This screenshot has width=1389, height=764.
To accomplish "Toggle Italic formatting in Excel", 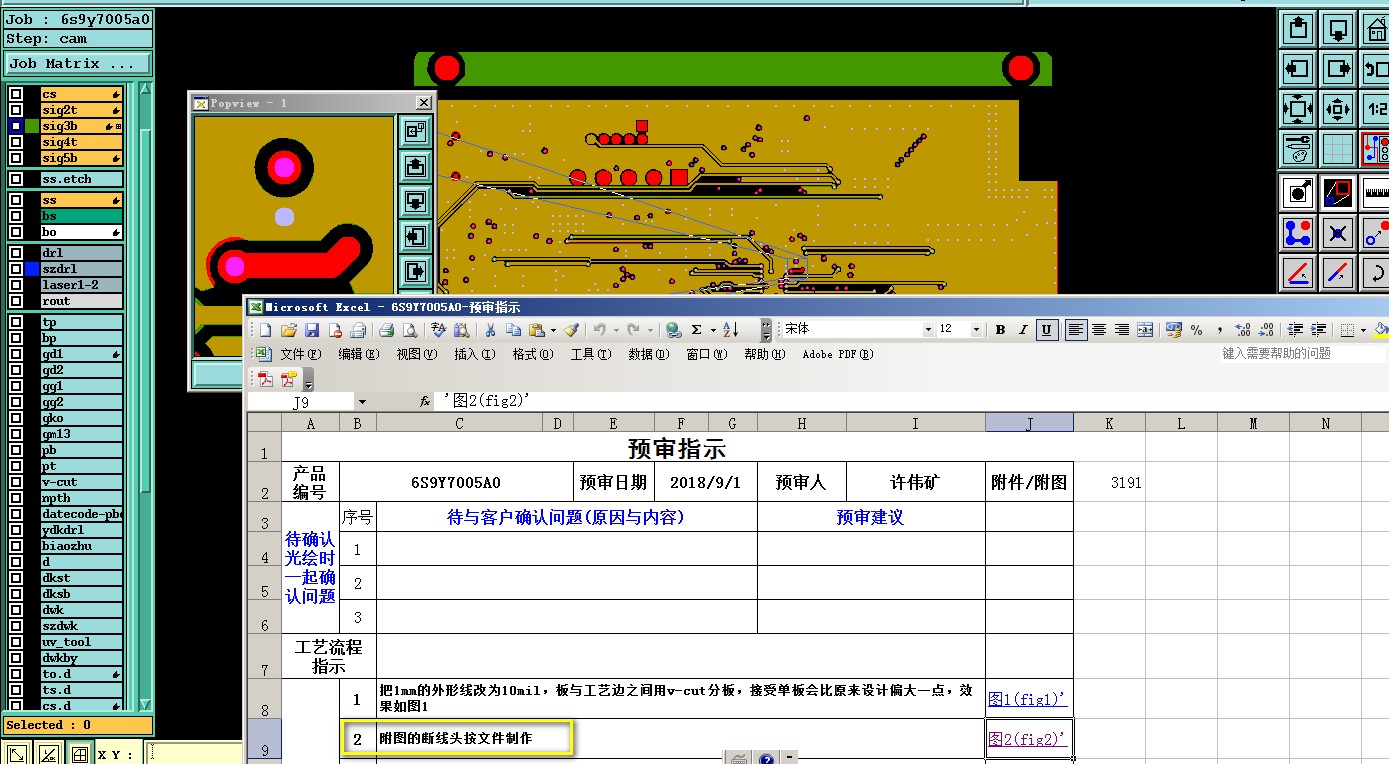I will (x=1023, y=330).
